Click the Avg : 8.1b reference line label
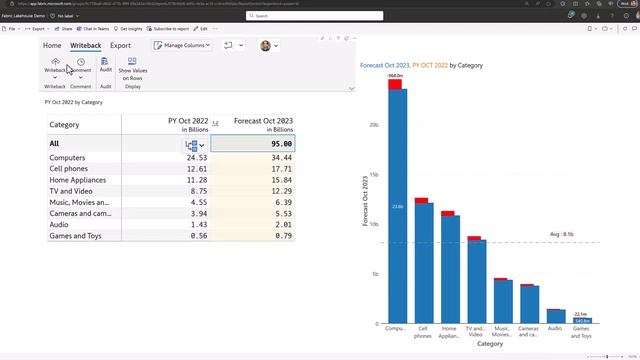640x360 pixels. [561, 234]
